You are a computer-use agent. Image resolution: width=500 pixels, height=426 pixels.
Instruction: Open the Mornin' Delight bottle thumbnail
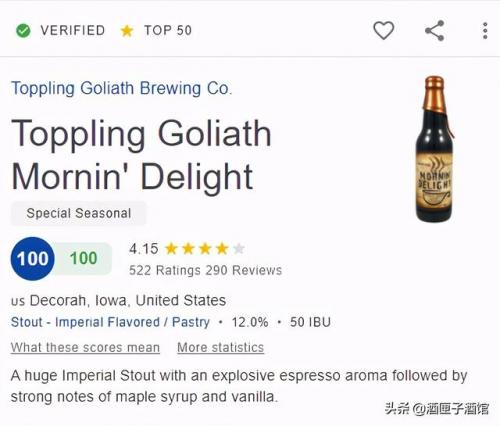[x=435, y=149]
